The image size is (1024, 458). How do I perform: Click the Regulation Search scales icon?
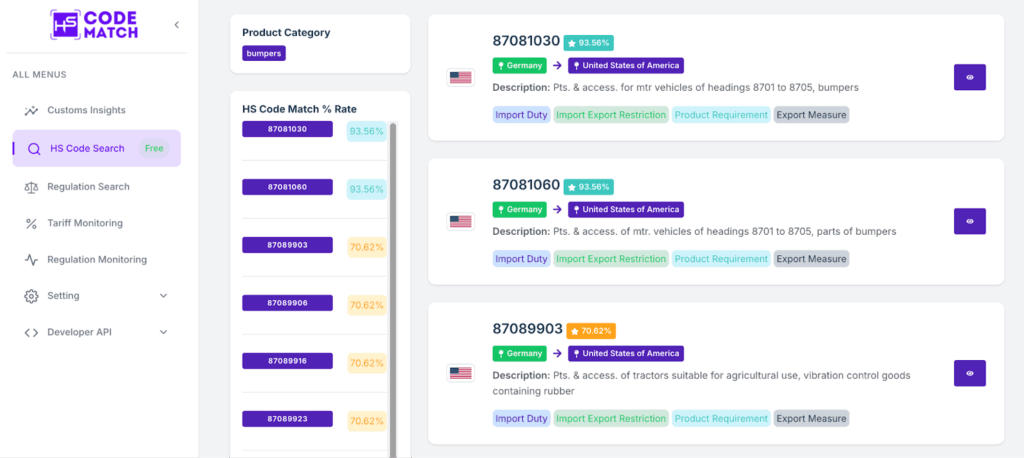click(31, 187)
